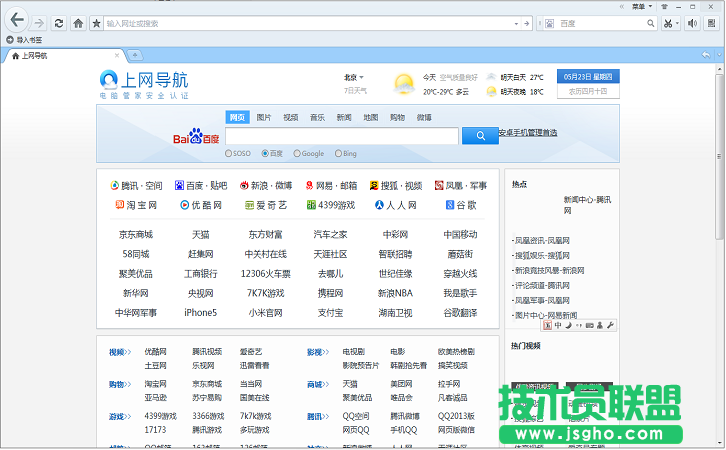726x450 pixels.
Task: Click the forward navigation arrow
Action: coord(39,23)
